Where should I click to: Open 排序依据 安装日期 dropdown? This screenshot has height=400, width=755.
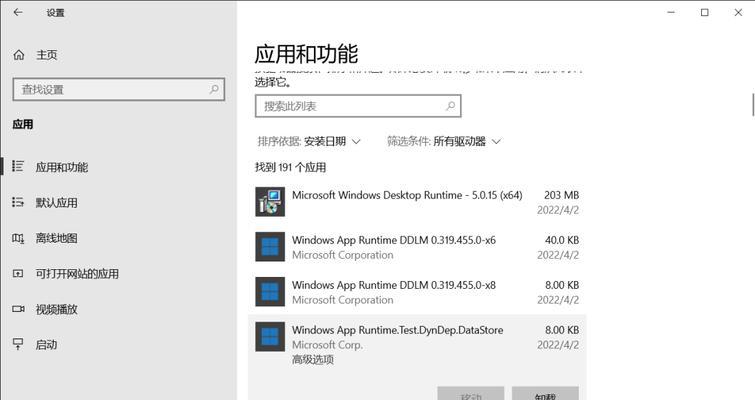(309, 141)
